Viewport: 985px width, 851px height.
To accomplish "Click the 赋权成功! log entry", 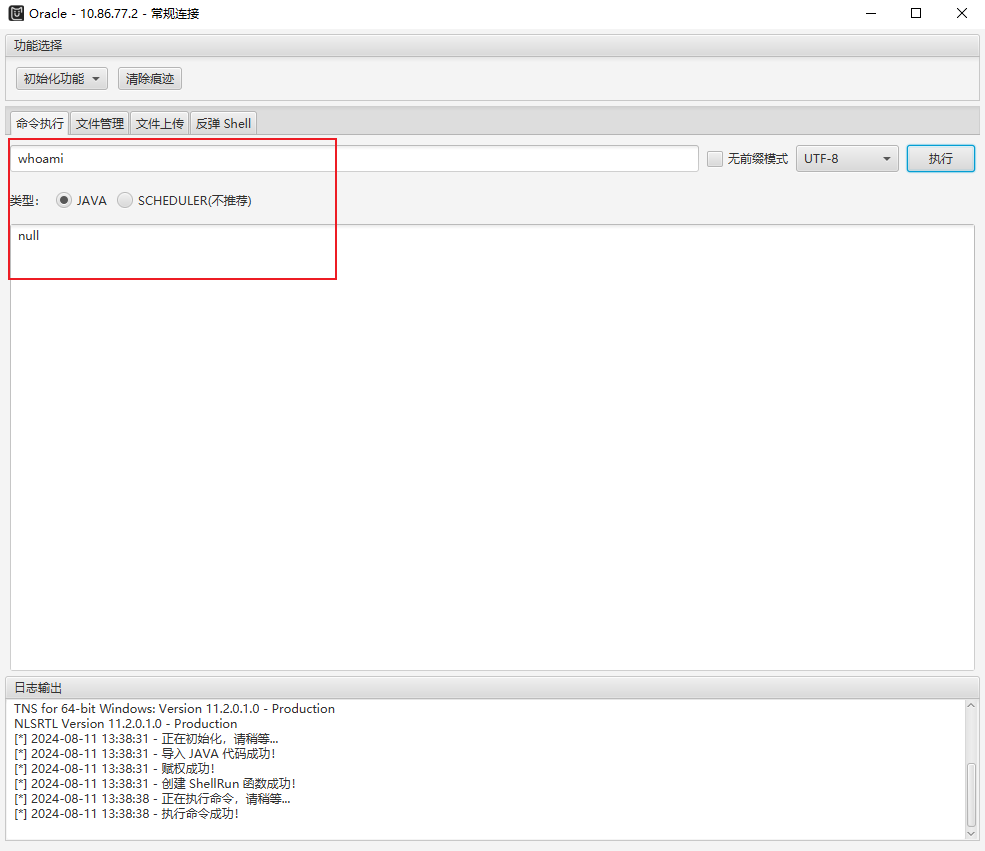I will [x=114, y=768].
